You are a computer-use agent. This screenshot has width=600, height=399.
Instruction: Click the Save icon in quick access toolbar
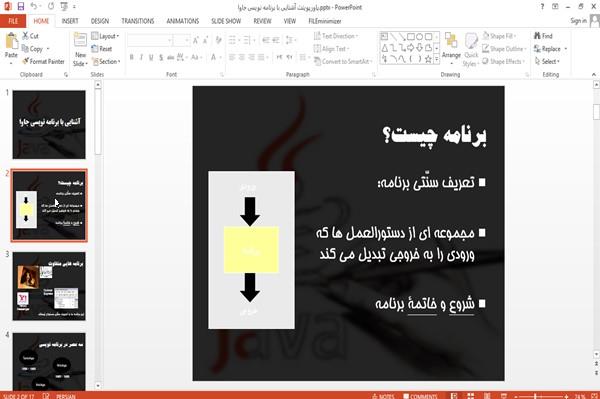tap(20, 7)
